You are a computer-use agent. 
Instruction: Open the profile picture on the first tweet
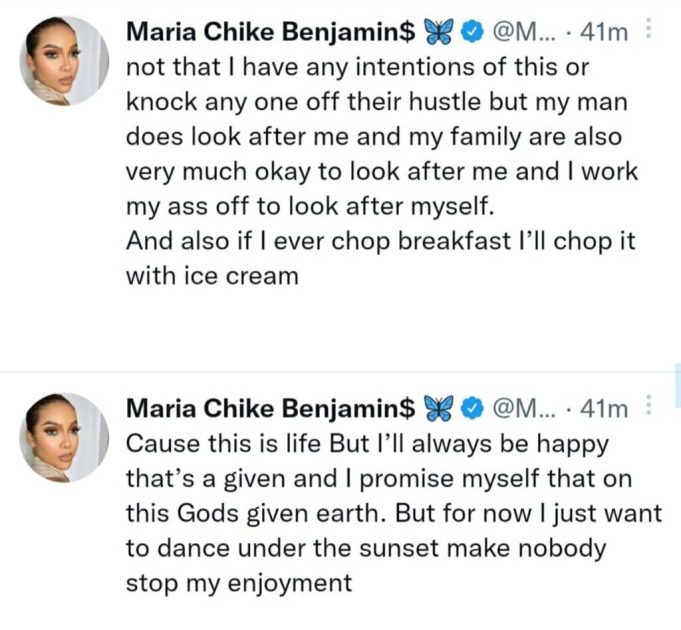point(65,60)
